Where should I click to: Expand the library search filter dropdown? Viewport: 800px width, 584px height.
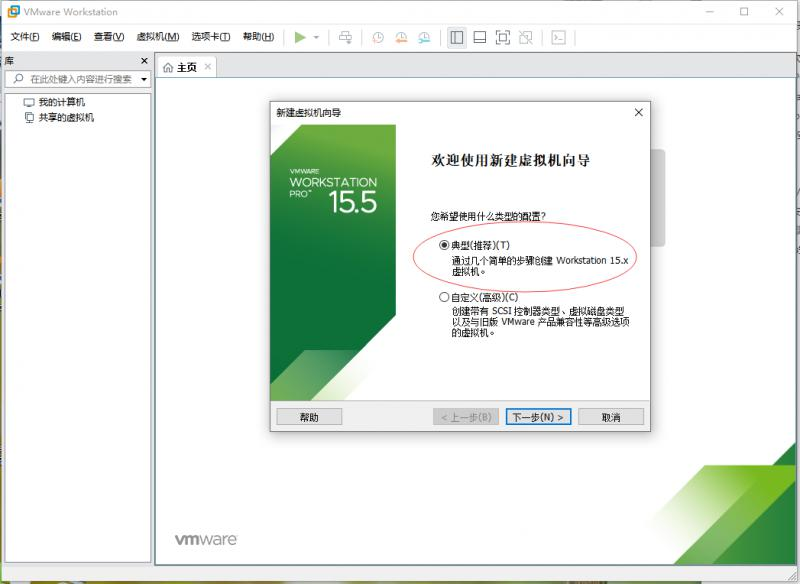click(144, 79)
